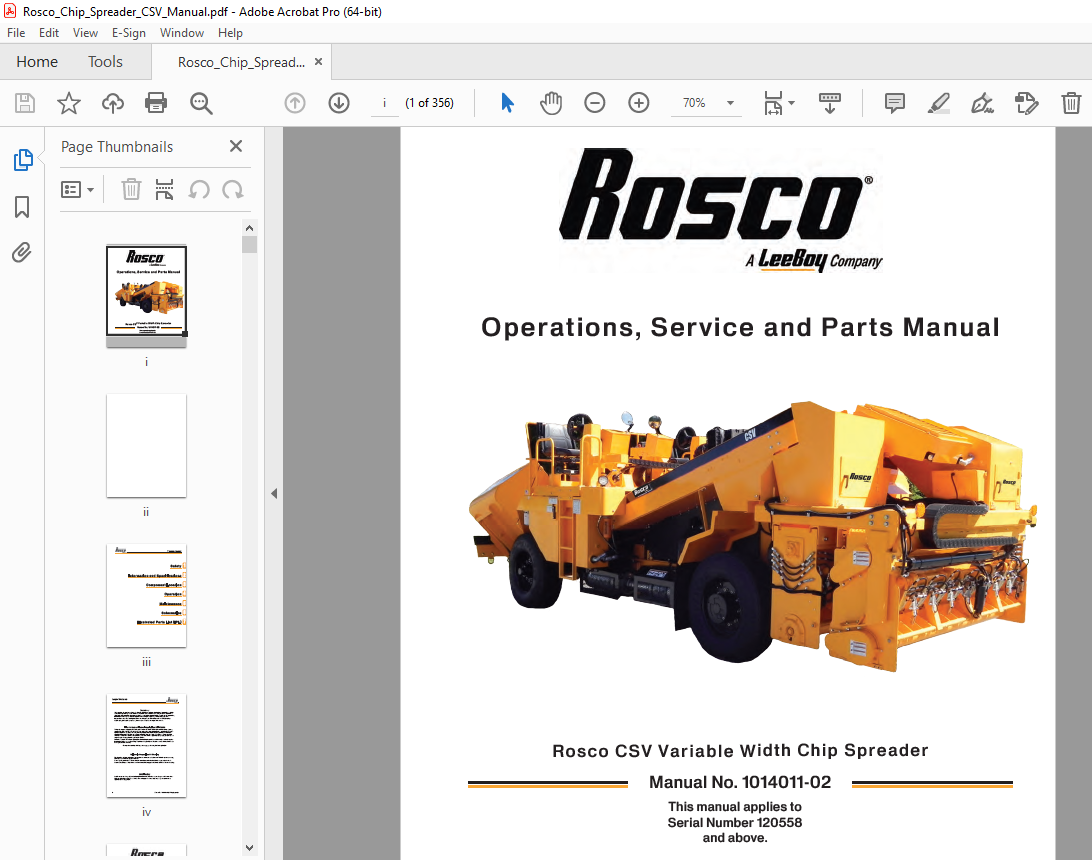Open the Help menu
The width and height of the screenshot is (1092, 860).
pos(230,33)
